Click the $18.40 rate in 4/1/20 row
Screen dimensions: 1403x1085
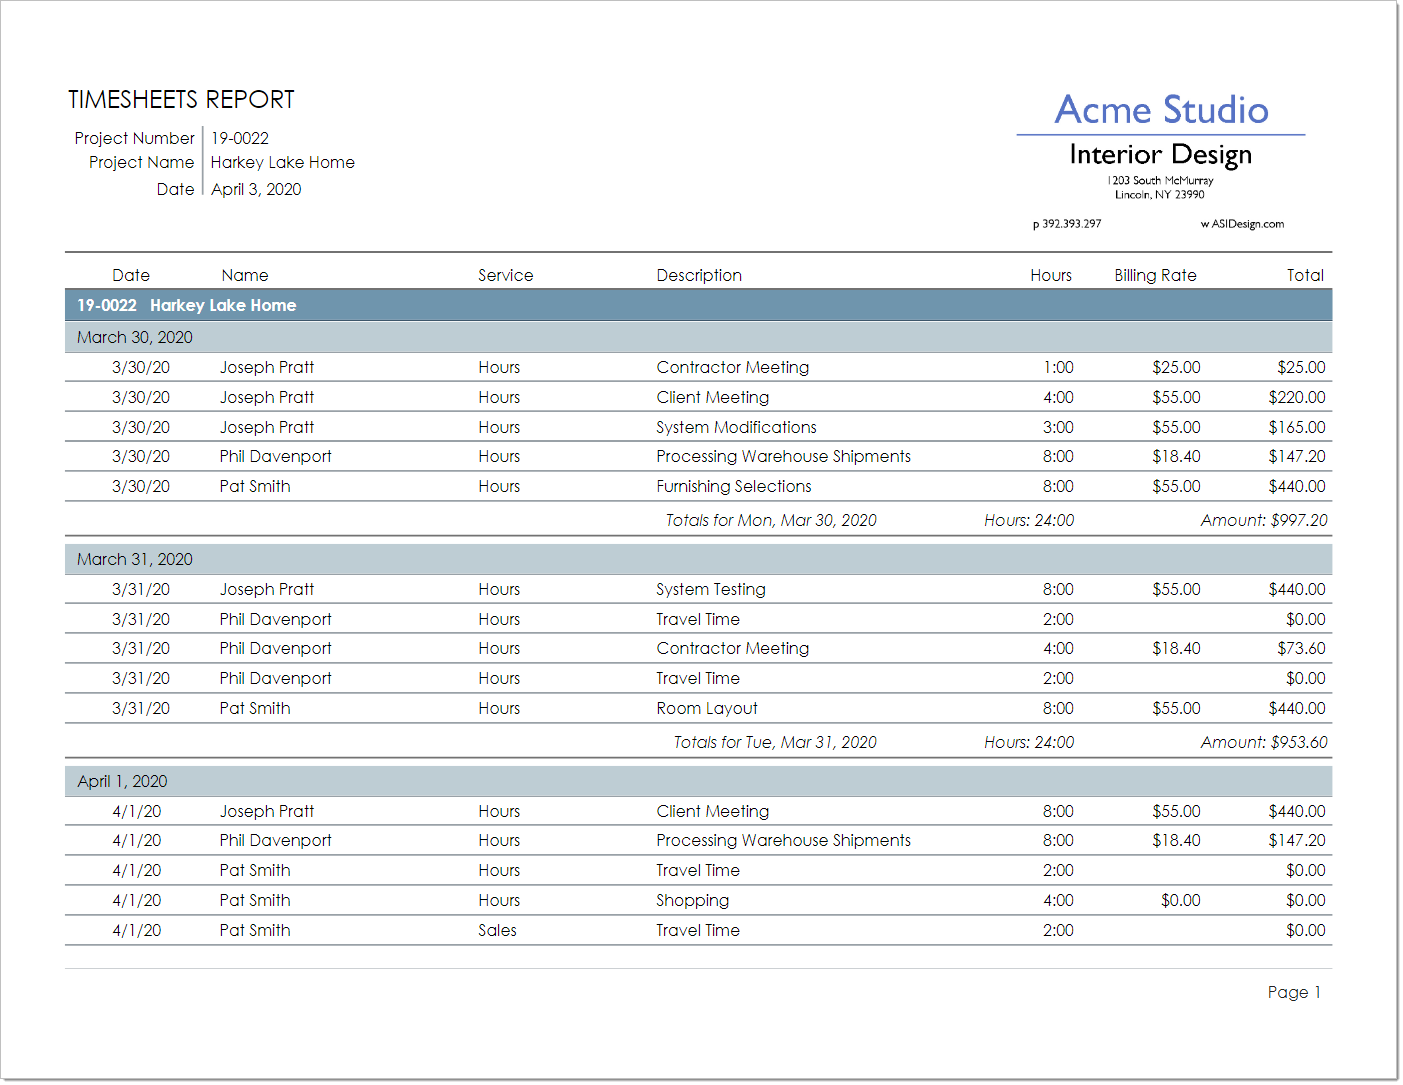pyautogui.click(x=1176, y=840)
